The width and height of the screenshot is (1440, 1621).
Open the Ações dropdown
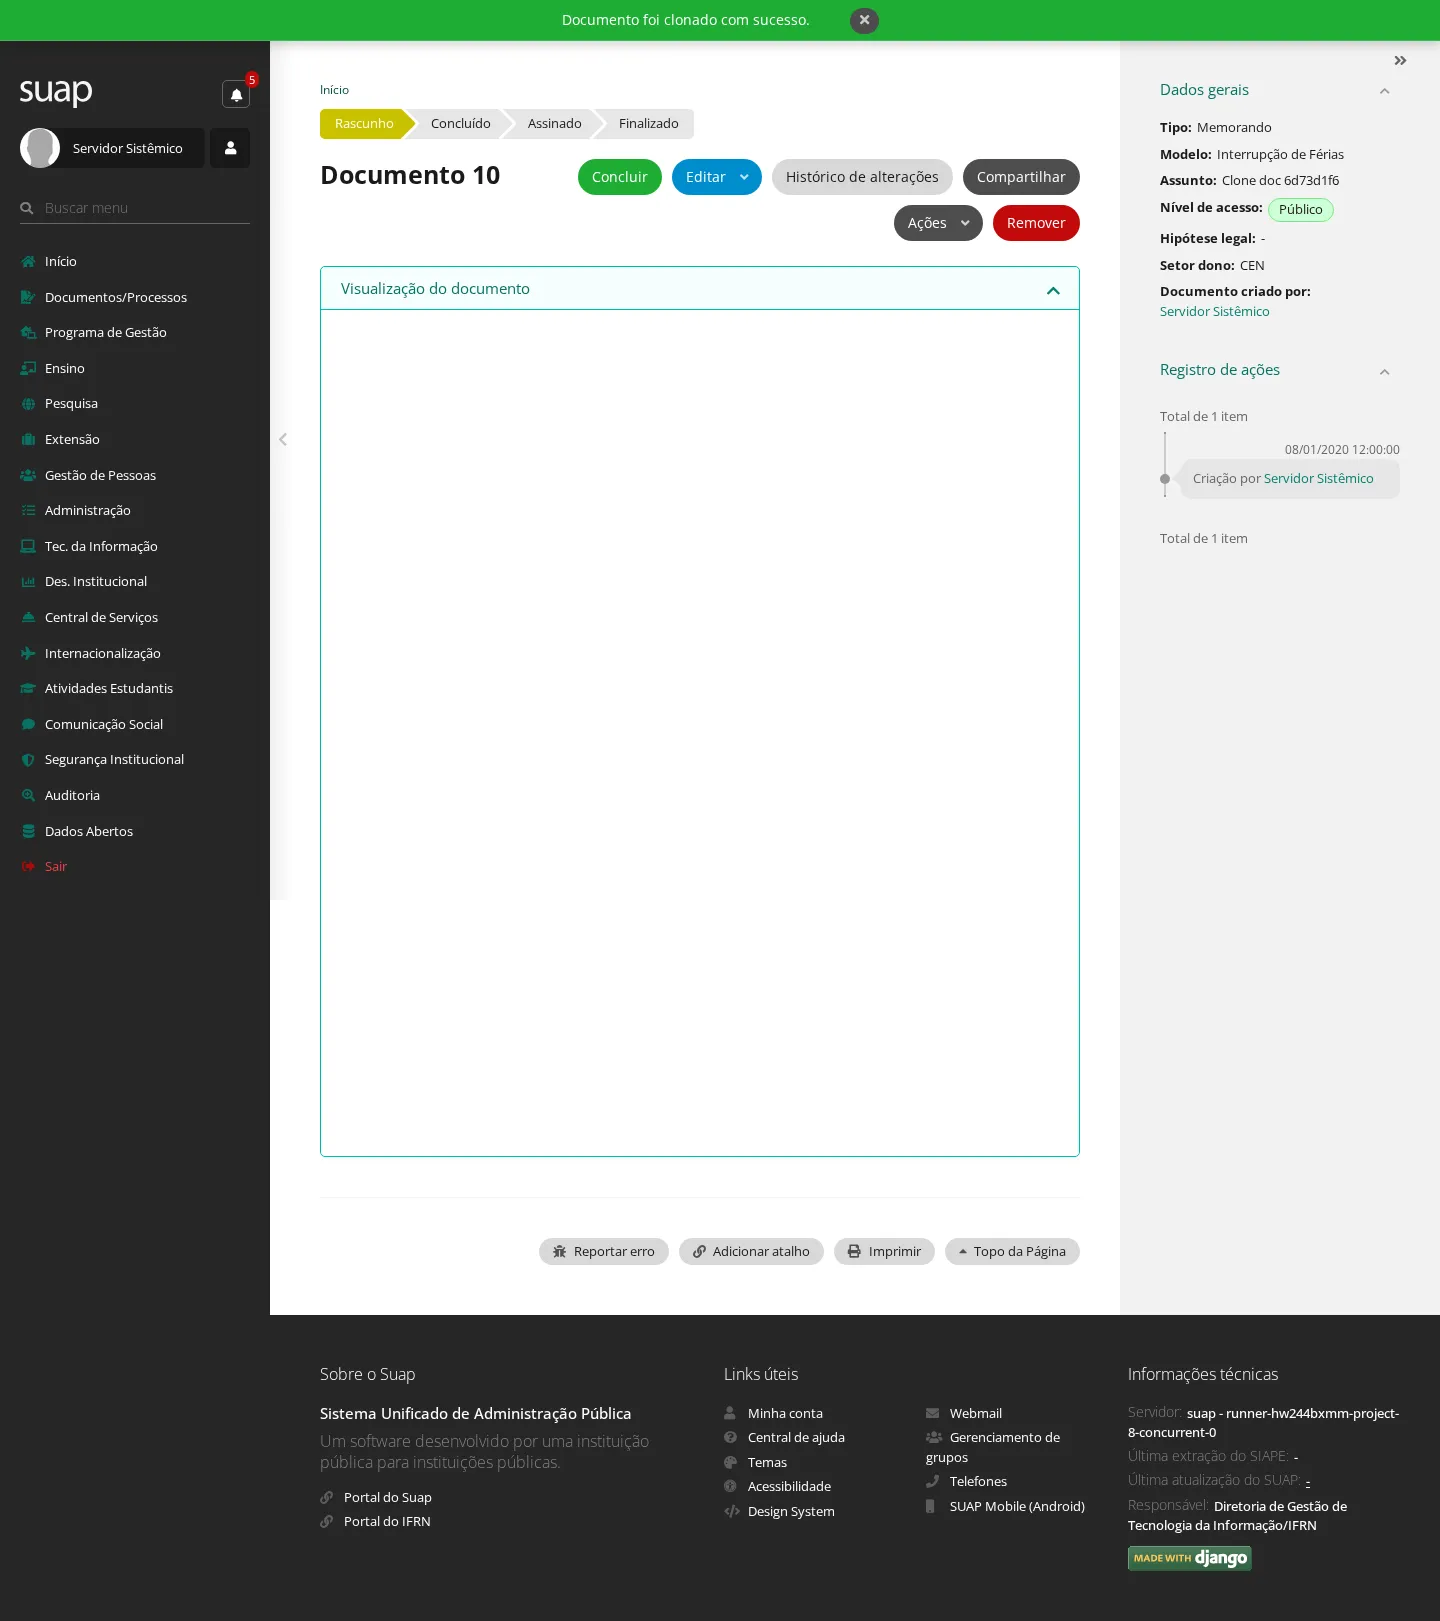[x=938, y=223]
